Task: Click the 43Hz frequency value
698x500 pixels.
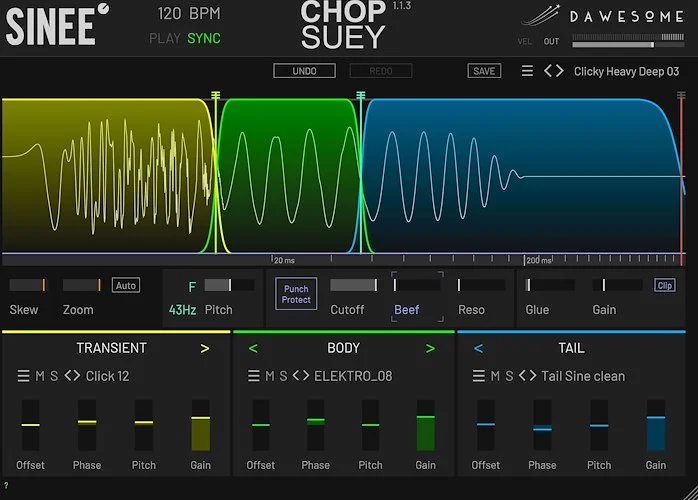Action: pyautogui.click(x=183, y=310)
